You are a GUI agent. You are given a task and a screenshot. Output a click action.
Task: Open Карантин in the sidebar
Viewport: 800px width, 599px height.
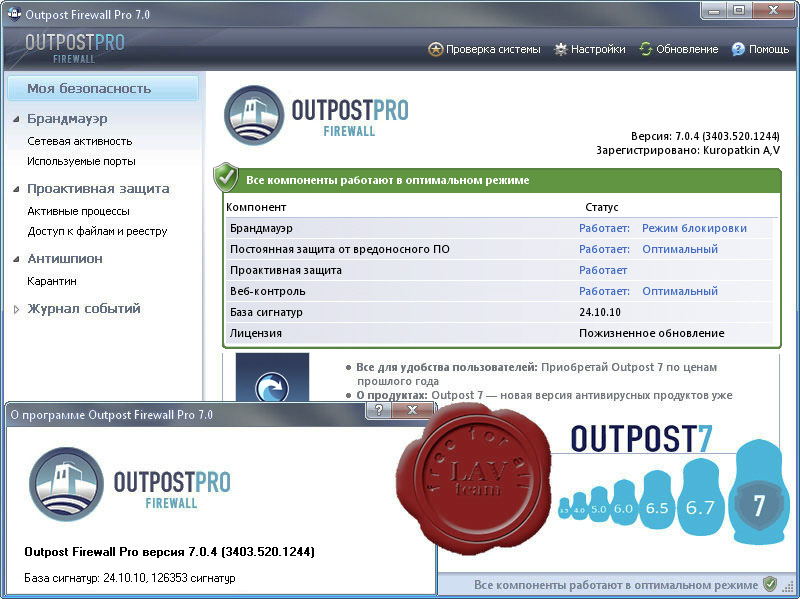[52, 281]
